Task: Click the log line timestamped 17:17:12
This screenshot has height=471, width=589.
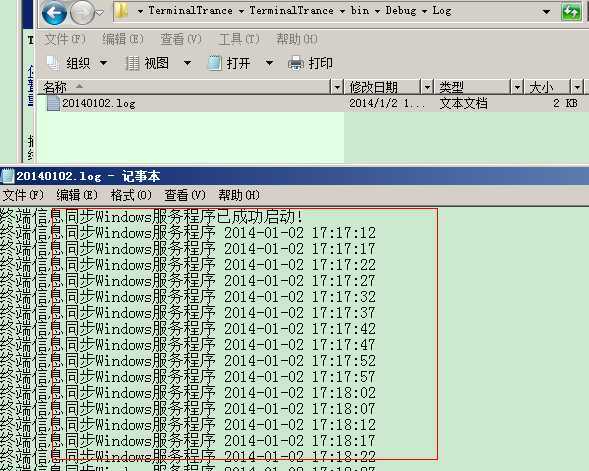Action: tap(188, 233)
